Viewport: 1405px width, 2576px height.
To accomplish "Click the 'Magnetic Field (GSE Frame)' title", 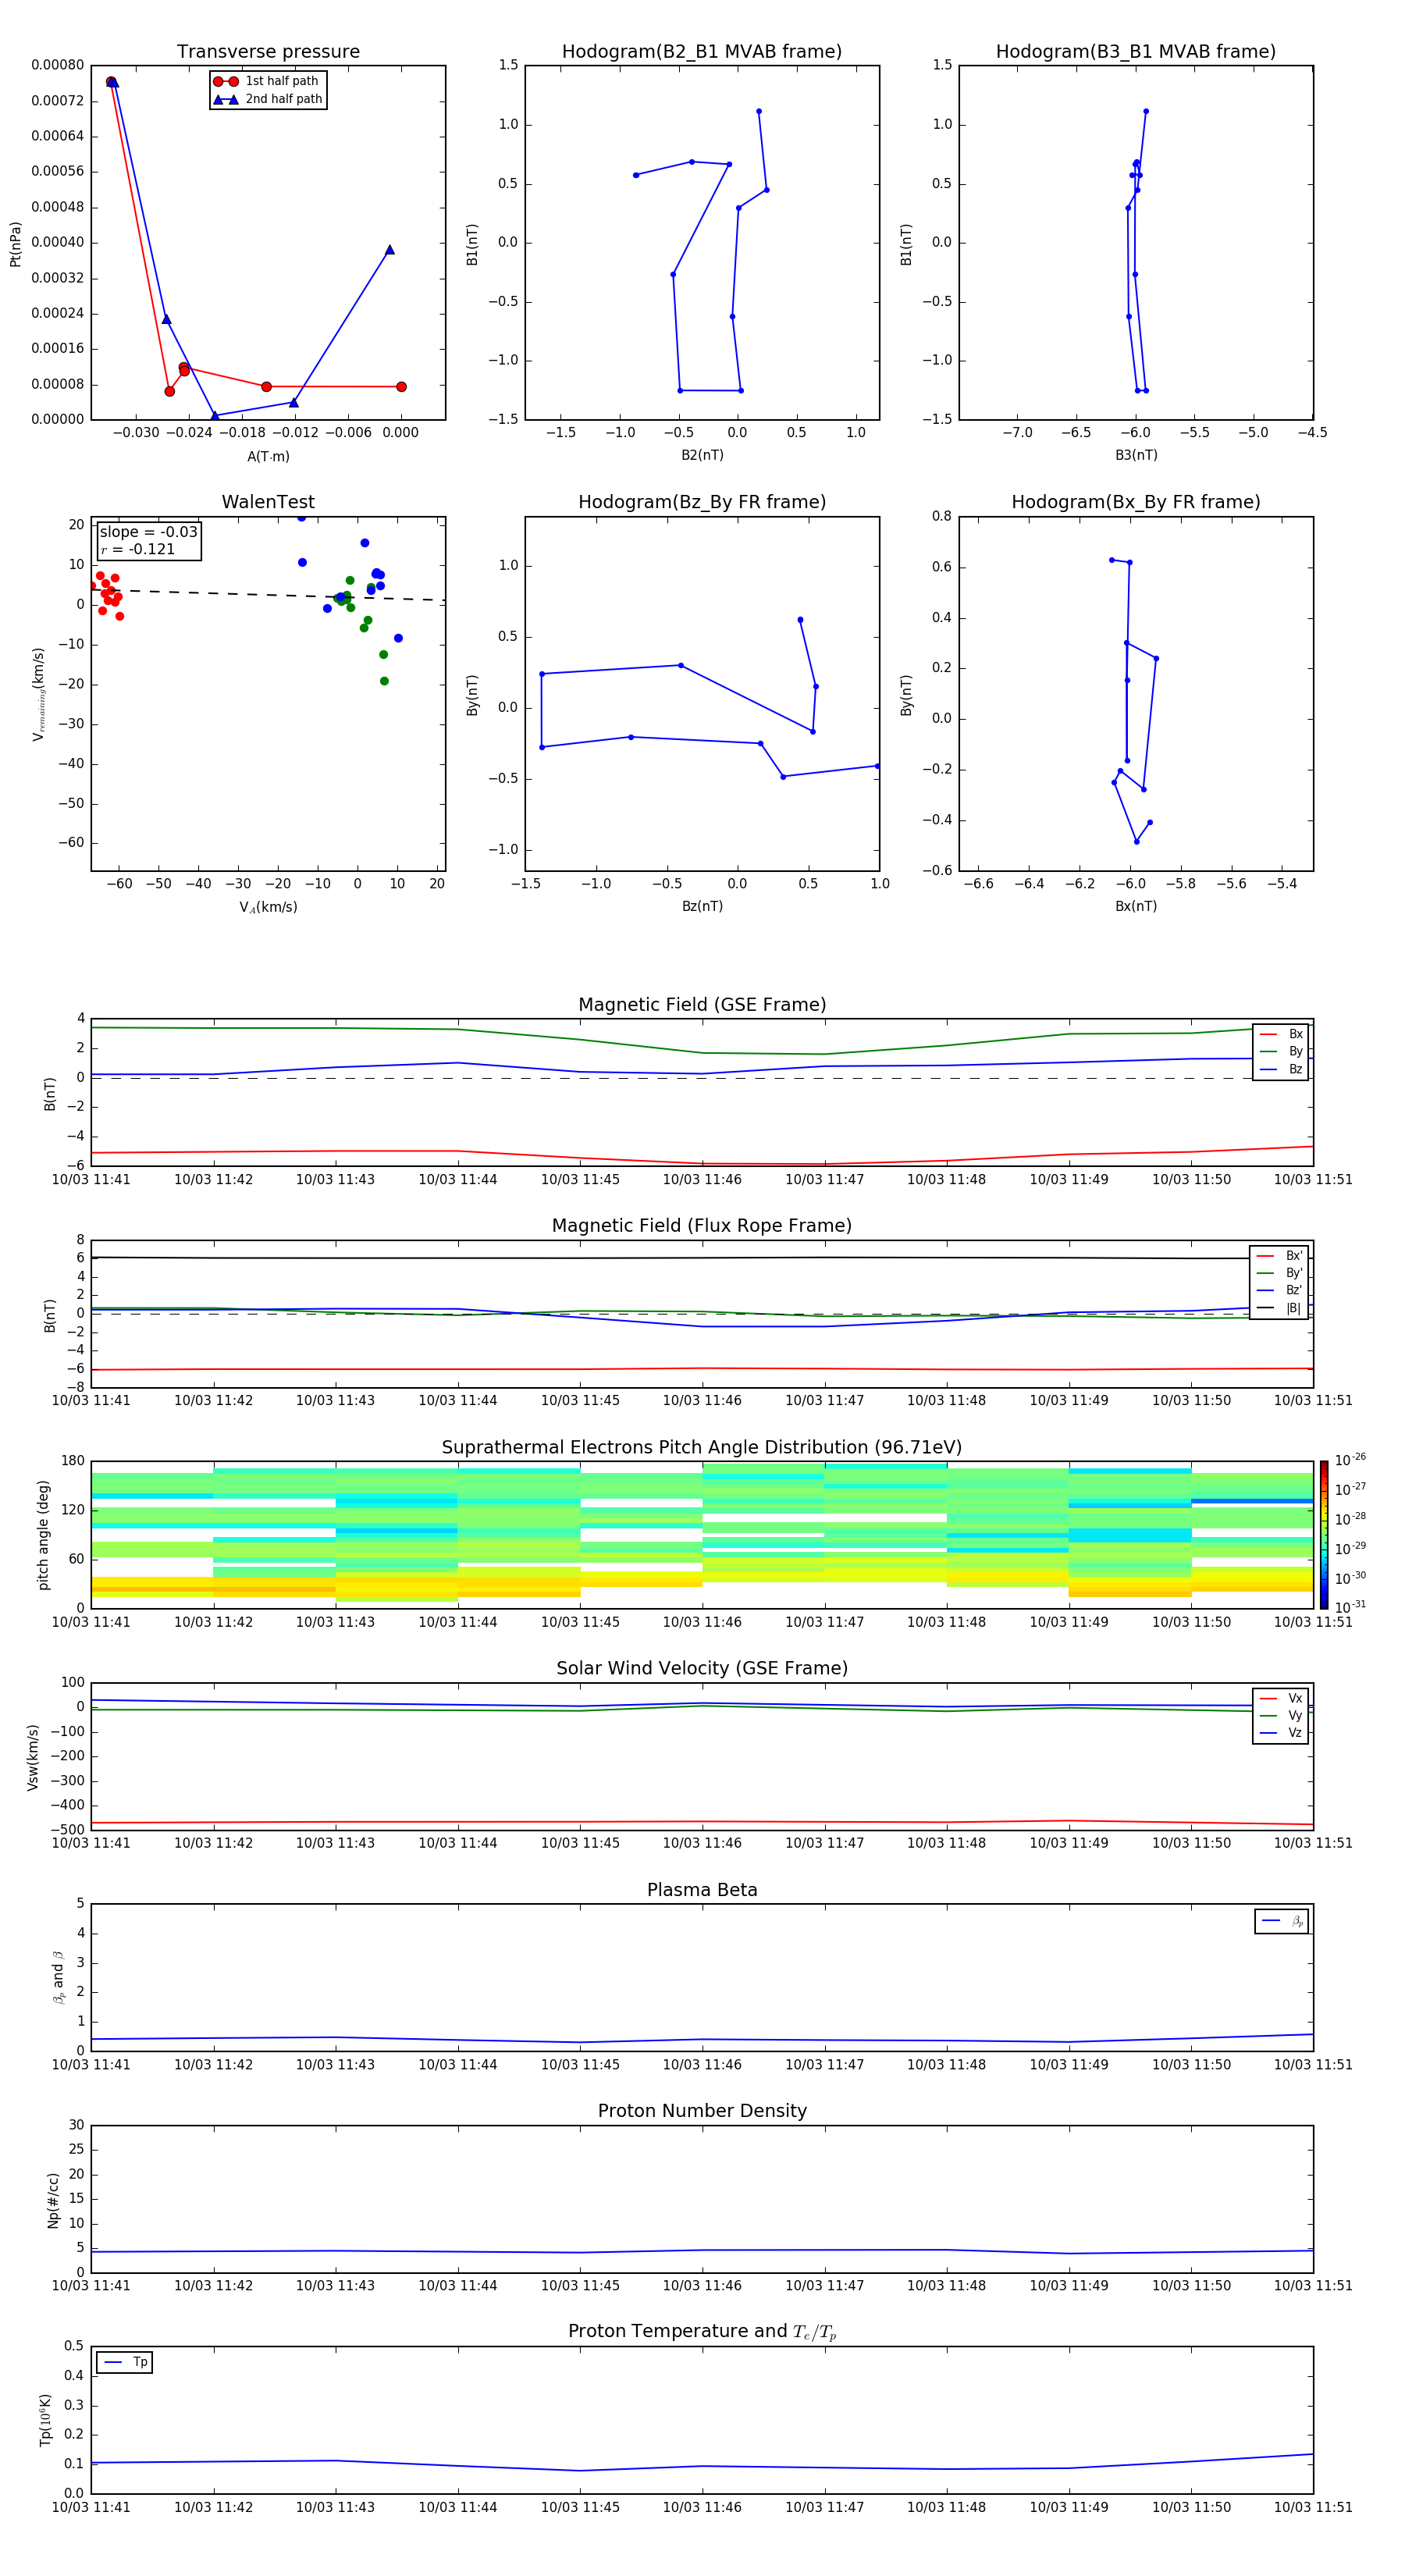I will click(x=702, y=1005).
